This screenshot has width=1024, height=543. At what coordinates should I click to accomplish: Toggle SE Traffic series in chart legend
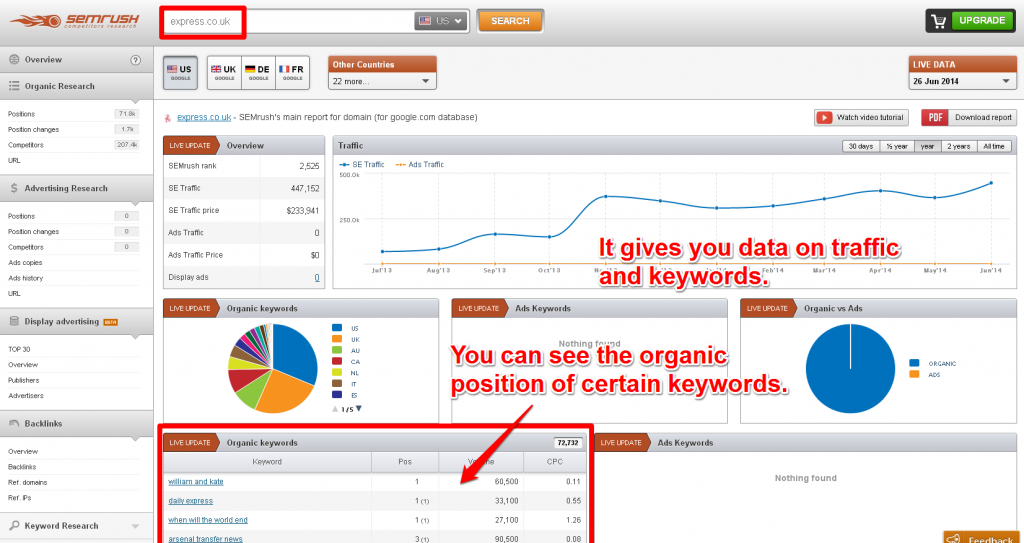click(x=362, y=165)
